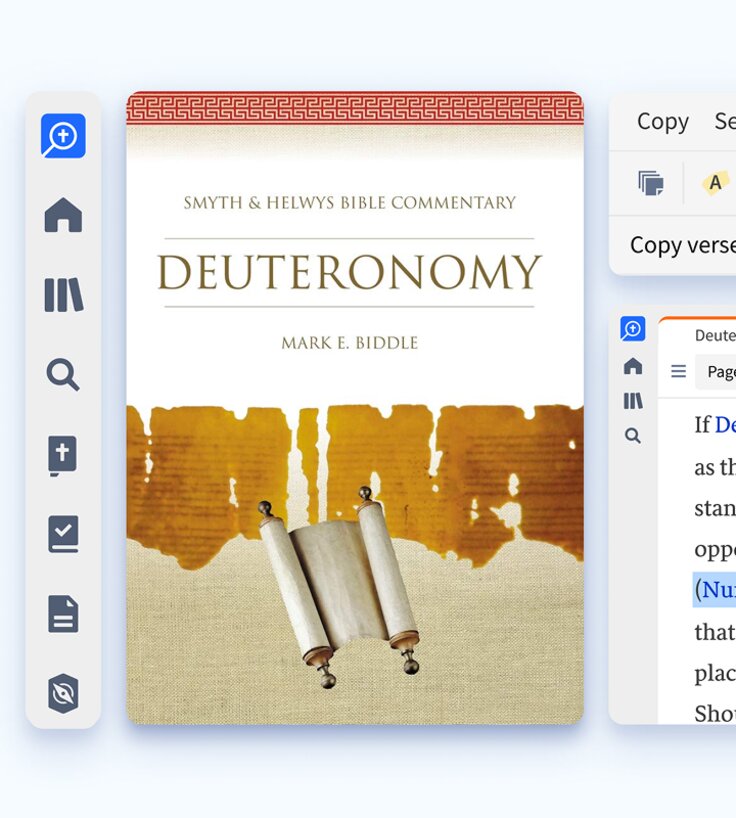Click small Library icon in app window
The width and height of the screenshot is (736, 818).
pyautogui.click(x=633, y=401)
